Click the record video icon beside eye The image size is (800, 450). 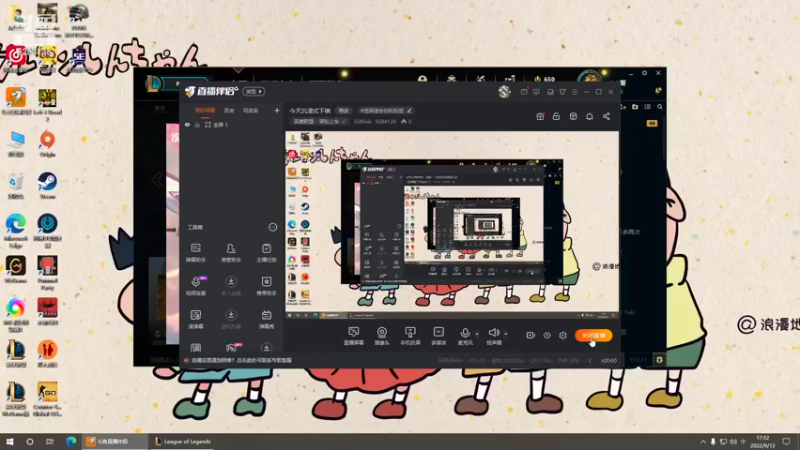pos(531,335)
